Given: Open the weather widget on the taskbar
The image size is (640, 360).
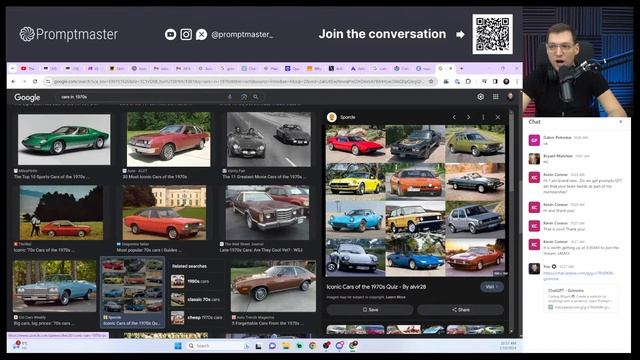Looking at the screenshot, I should [x=20, y=345].
